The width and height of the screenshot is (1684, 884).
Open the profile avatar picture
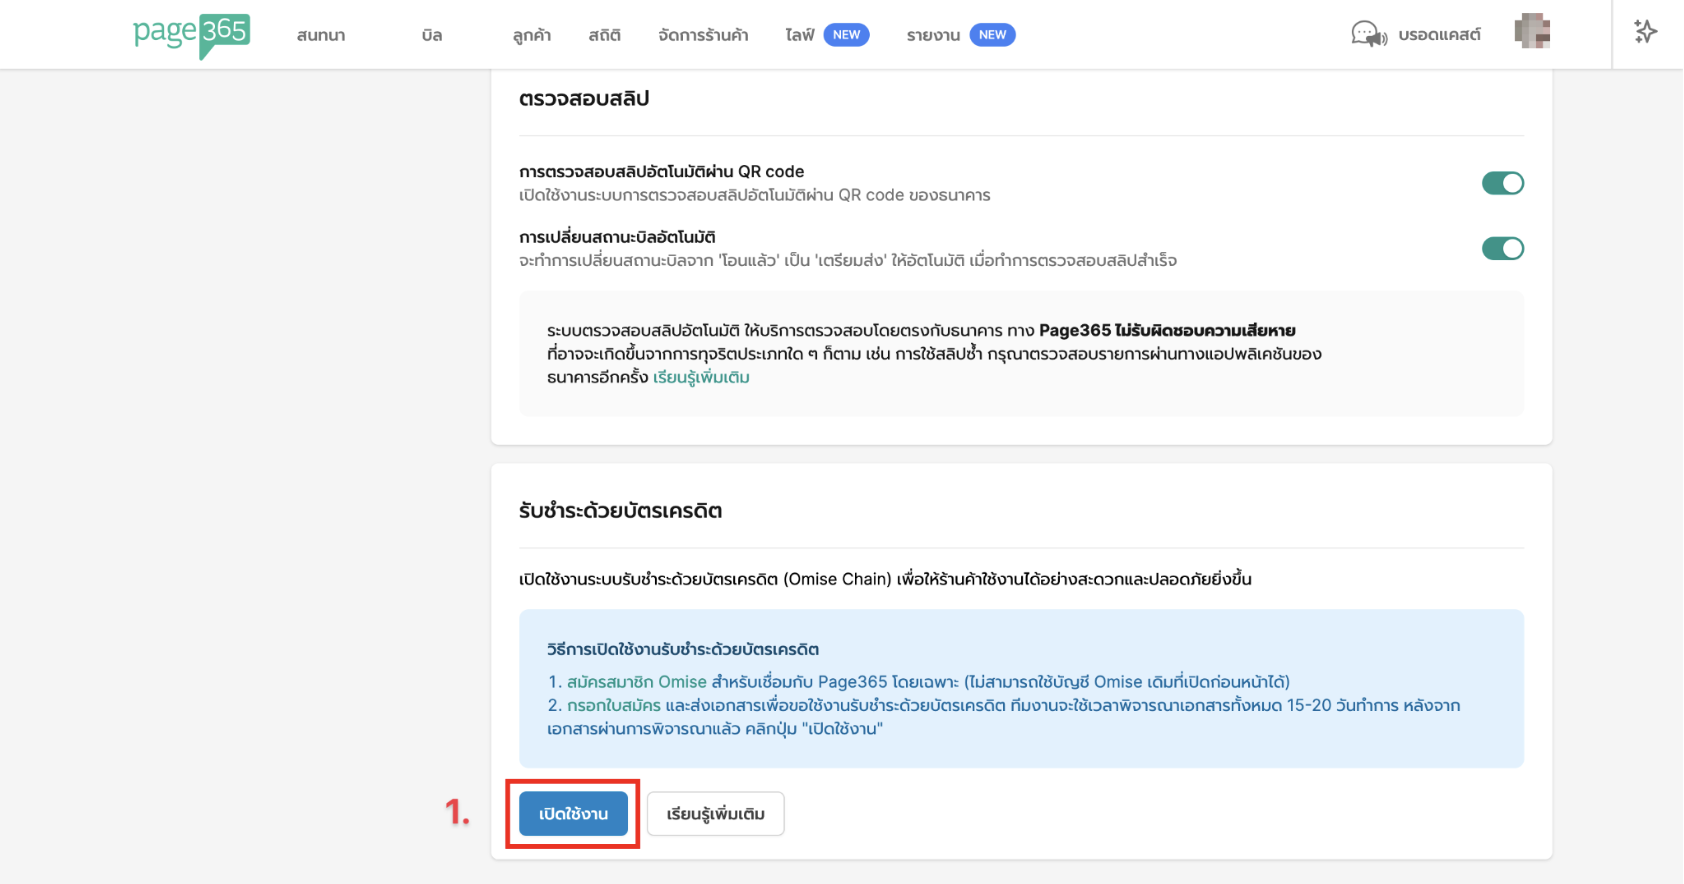pyautogui.click(x=1531, y=32)
